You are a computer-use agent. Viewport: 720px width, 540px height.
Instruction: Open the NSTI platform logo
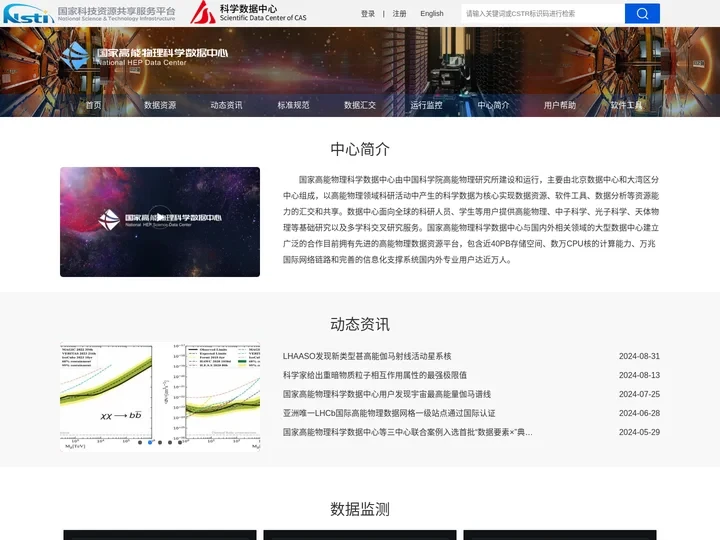coord(89,13)
